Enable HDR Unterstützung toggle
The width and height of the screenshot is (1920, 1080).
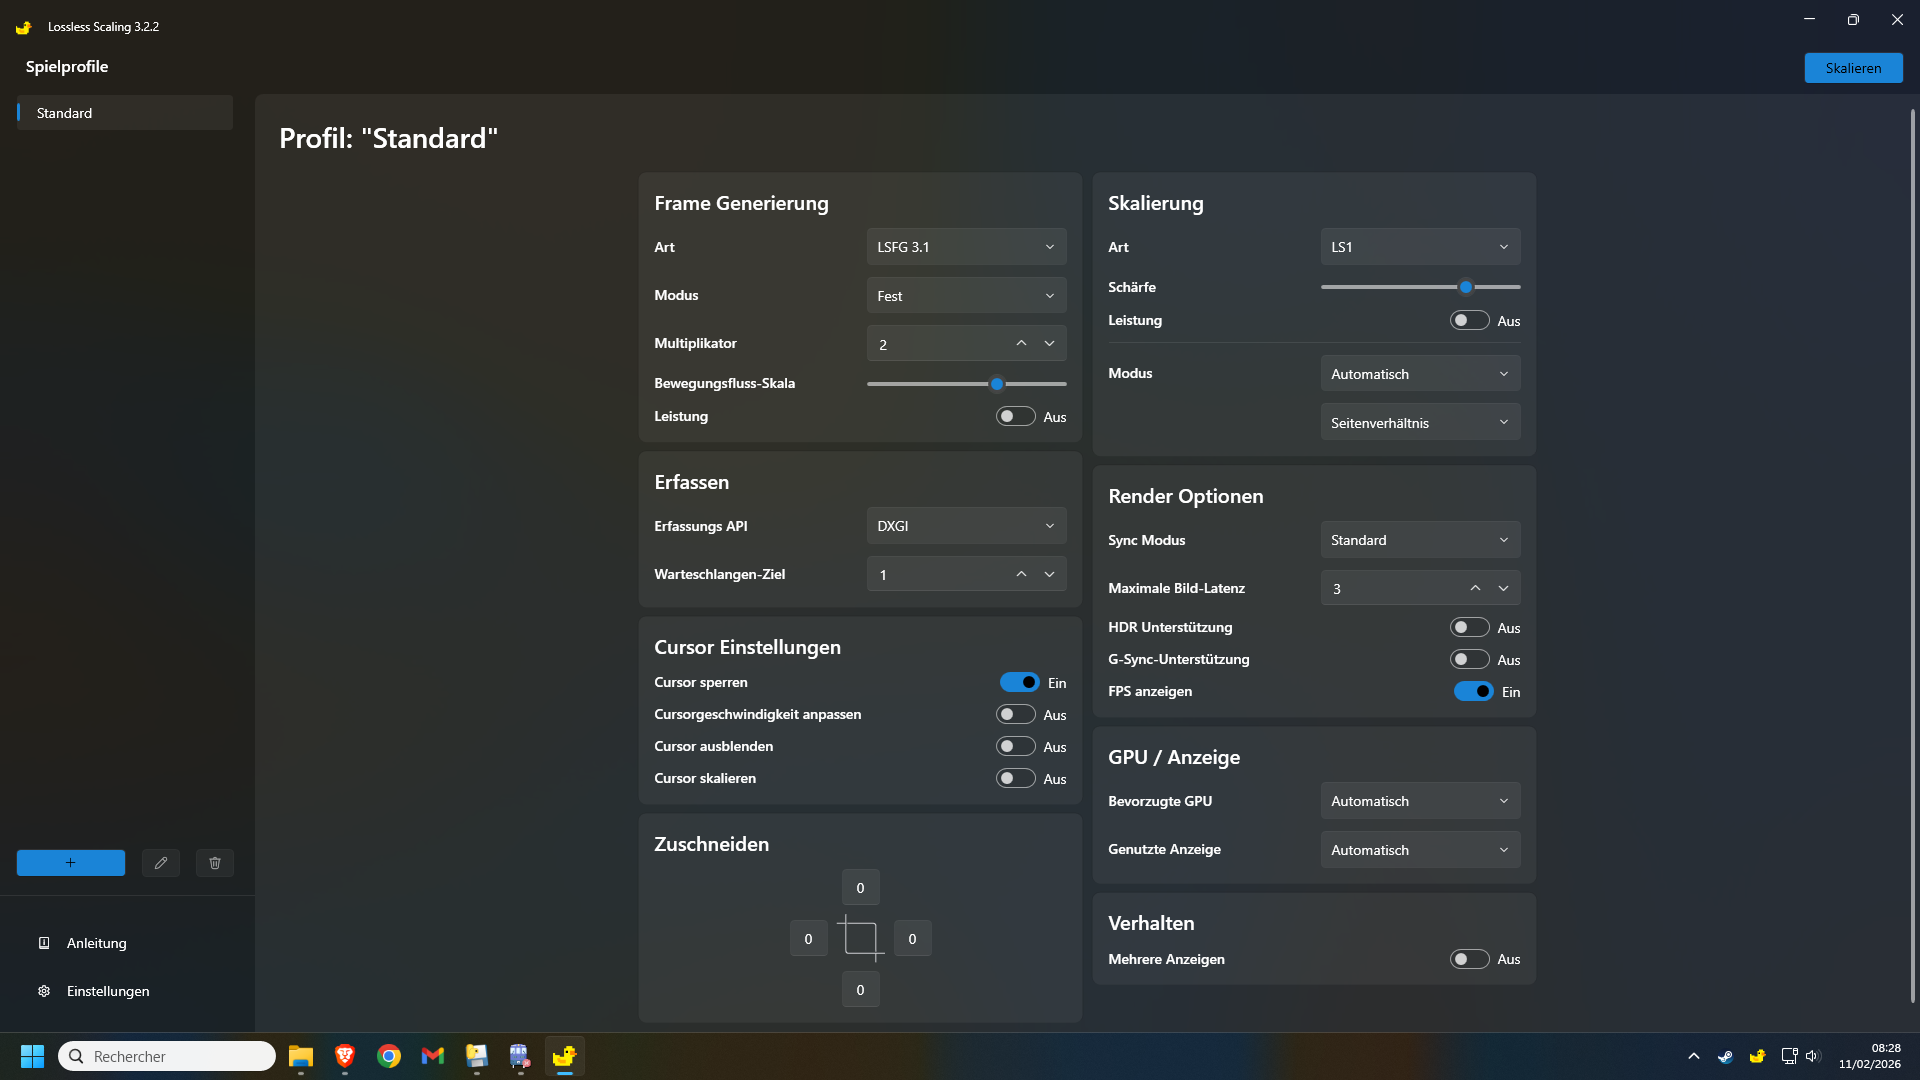[1469, 627]
